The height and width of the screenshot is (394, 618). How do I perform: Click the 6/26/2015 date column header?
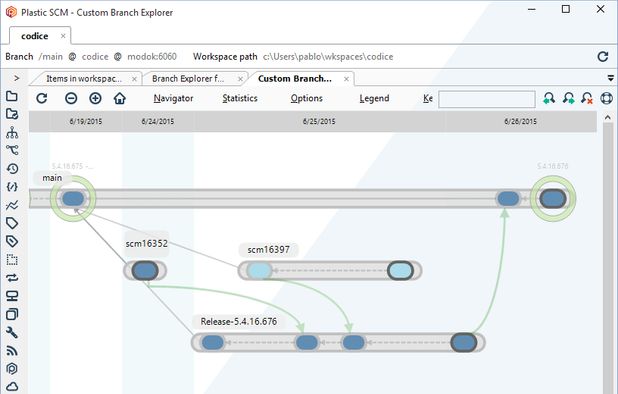pos(520,122)
